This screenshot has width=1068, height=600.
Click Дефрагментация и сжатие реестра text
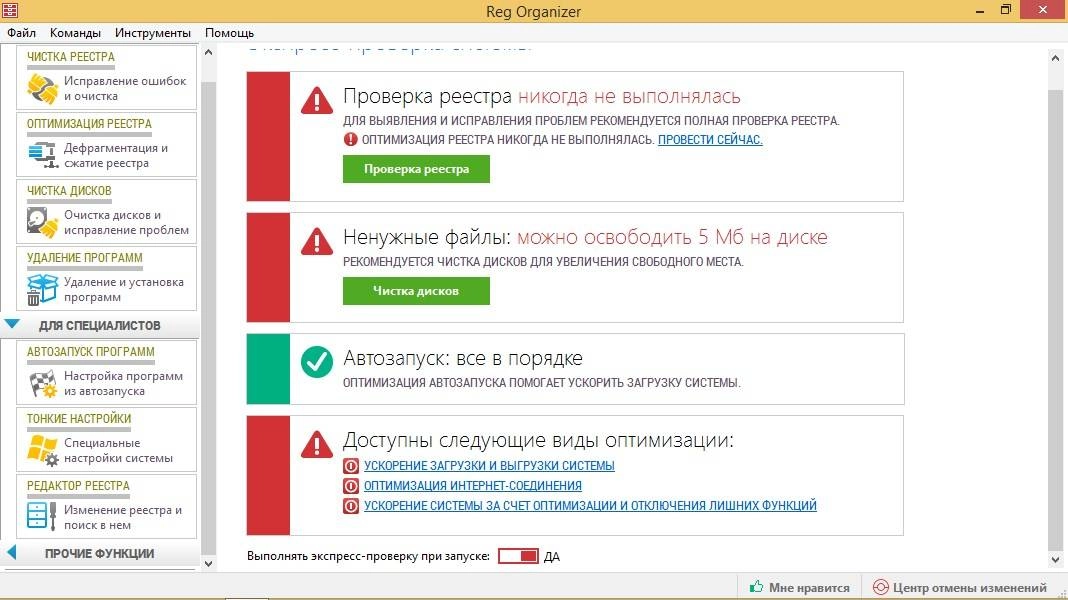[x=116, y=155]
